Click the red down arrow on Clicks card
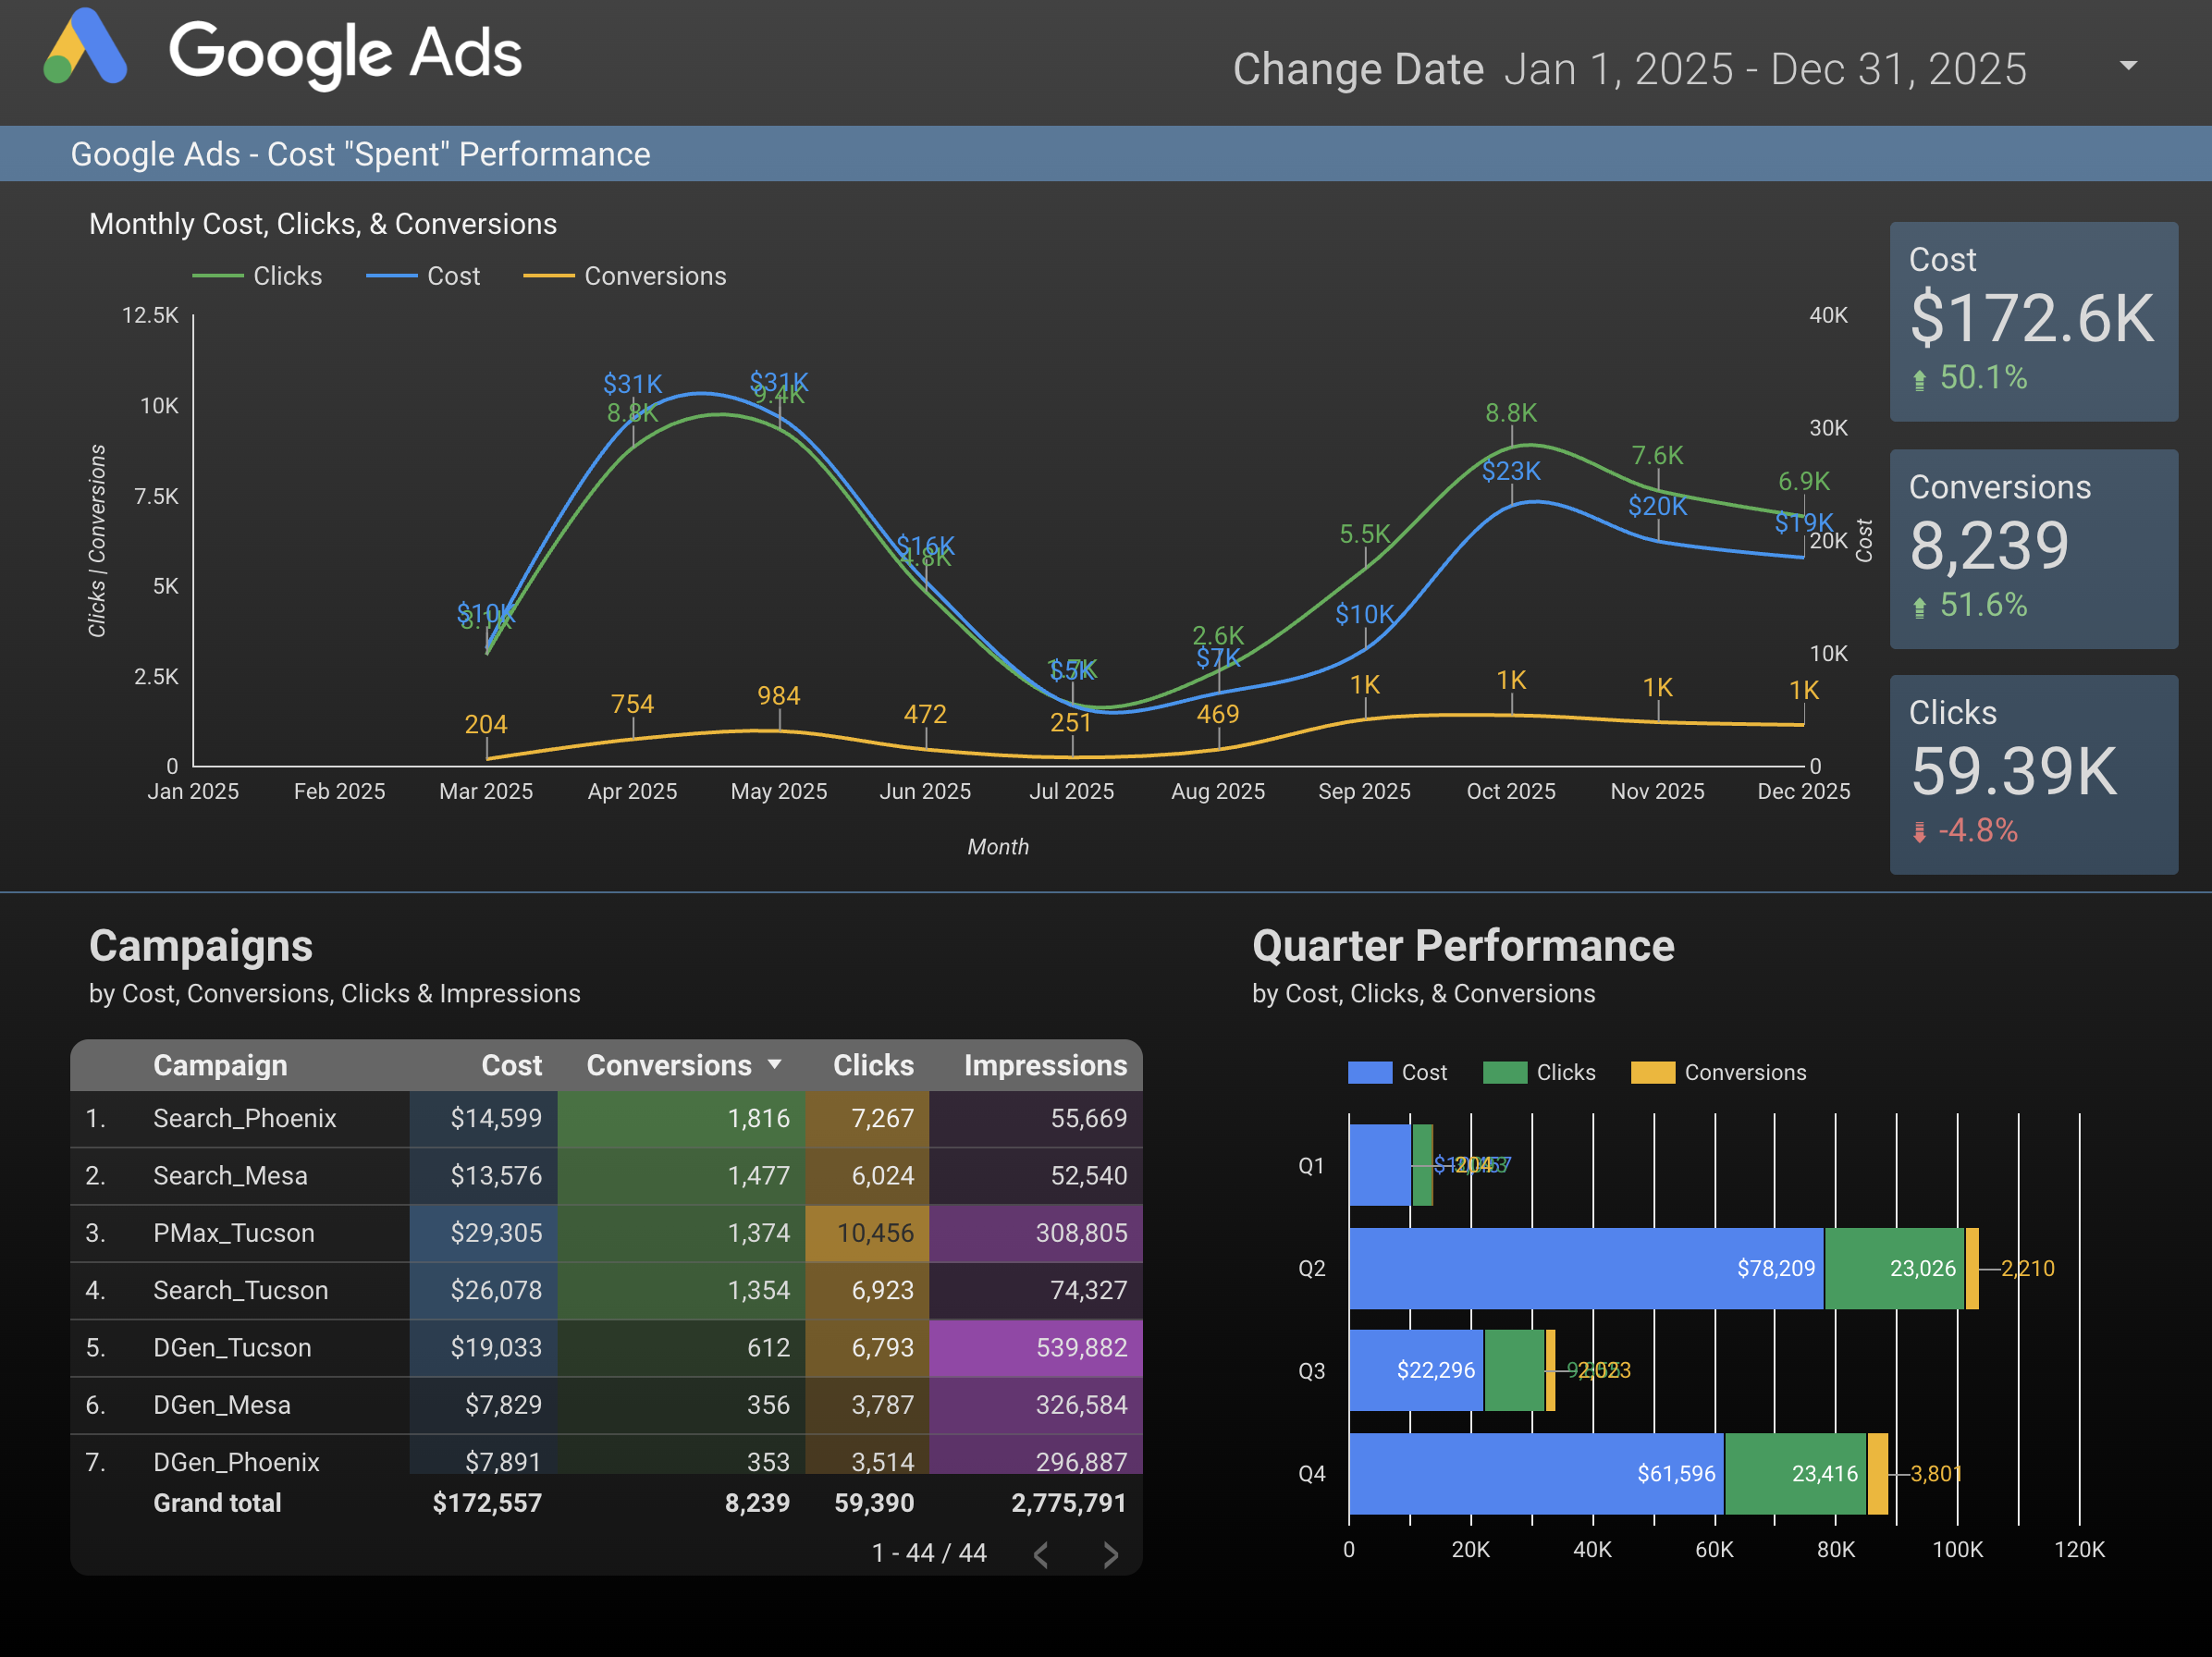 [1919, 832]
